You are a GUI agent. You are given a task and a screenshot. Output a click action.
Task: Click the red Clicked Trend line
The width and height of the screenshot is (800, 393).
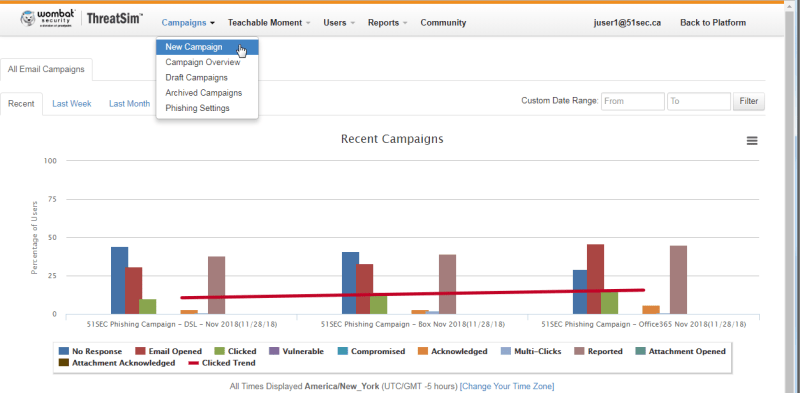click(412, 294)
